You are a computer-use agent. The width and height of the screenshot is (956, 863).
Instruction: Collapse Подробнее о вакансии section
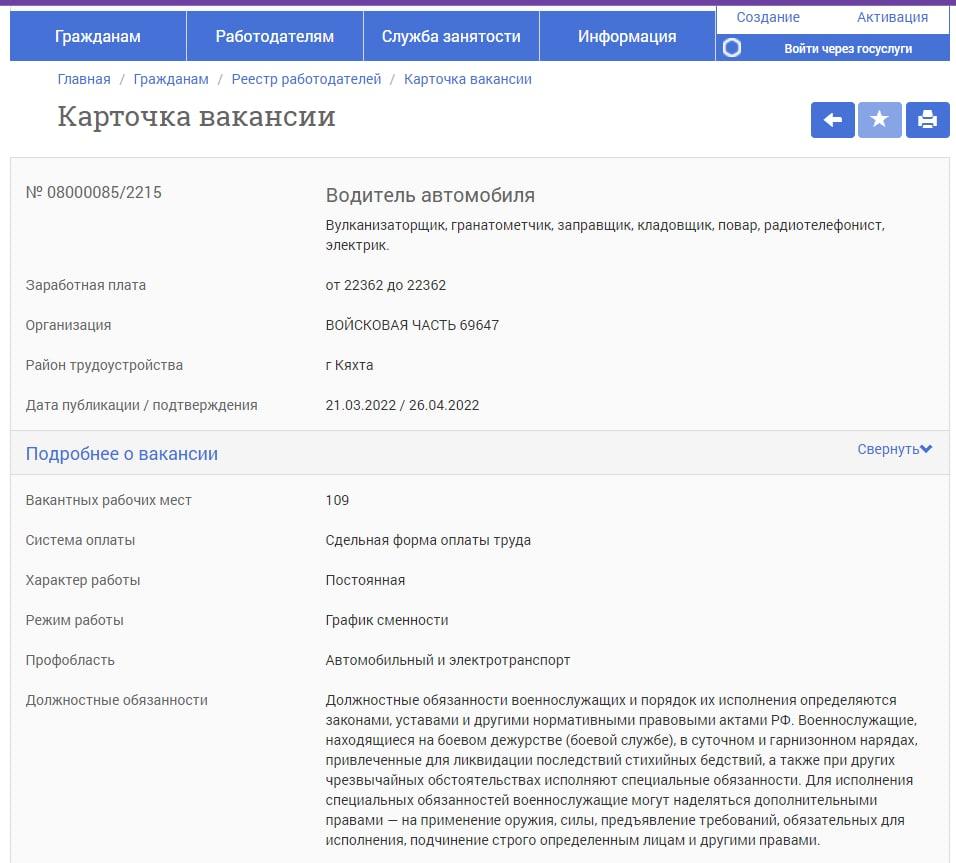(892, 450)
